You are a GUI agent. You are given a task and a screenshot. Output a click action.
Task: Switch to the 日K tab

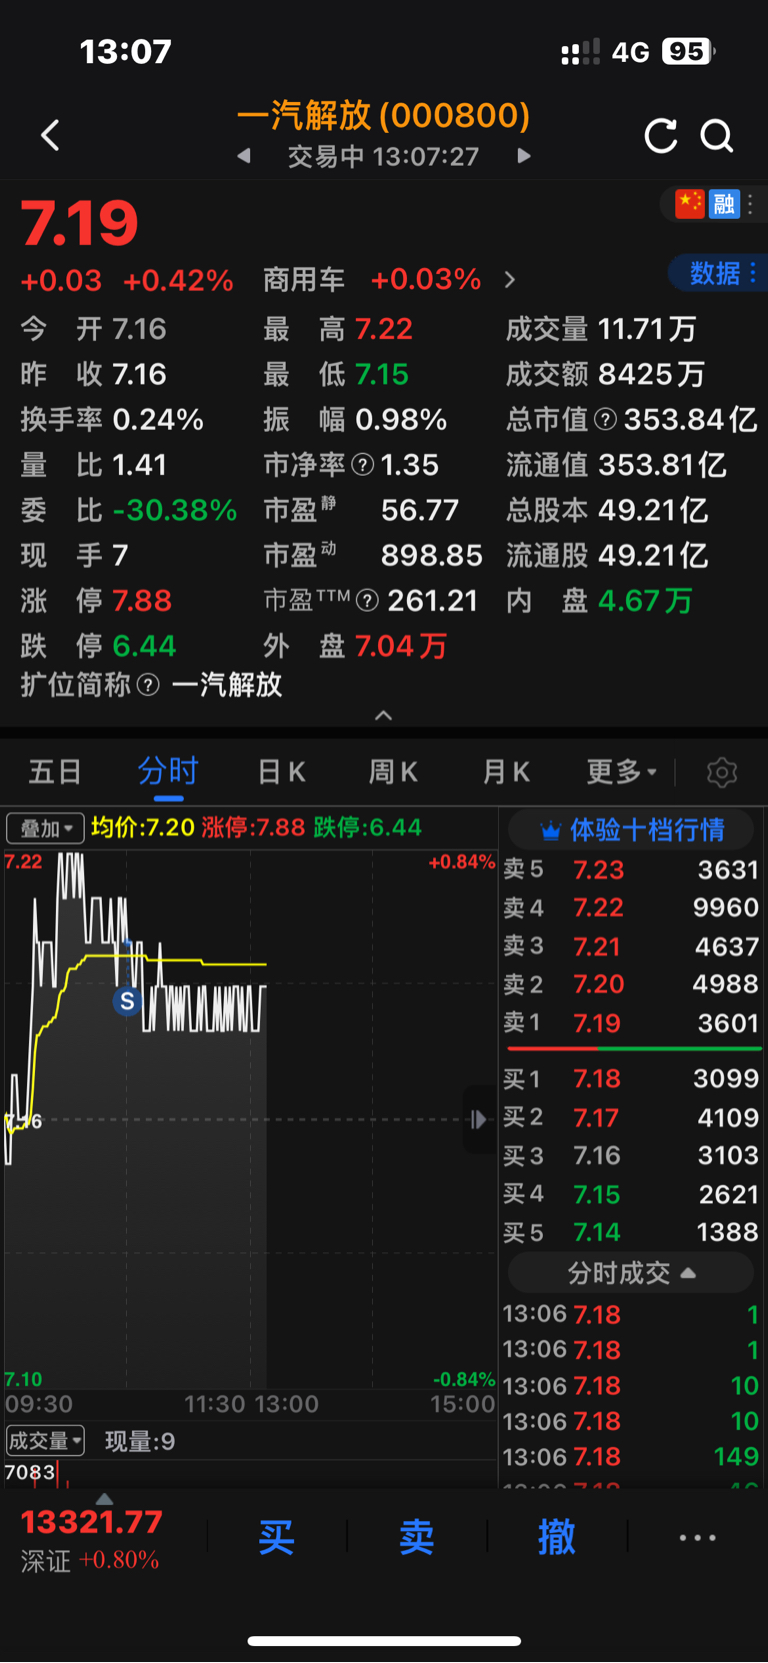[282, 772]
